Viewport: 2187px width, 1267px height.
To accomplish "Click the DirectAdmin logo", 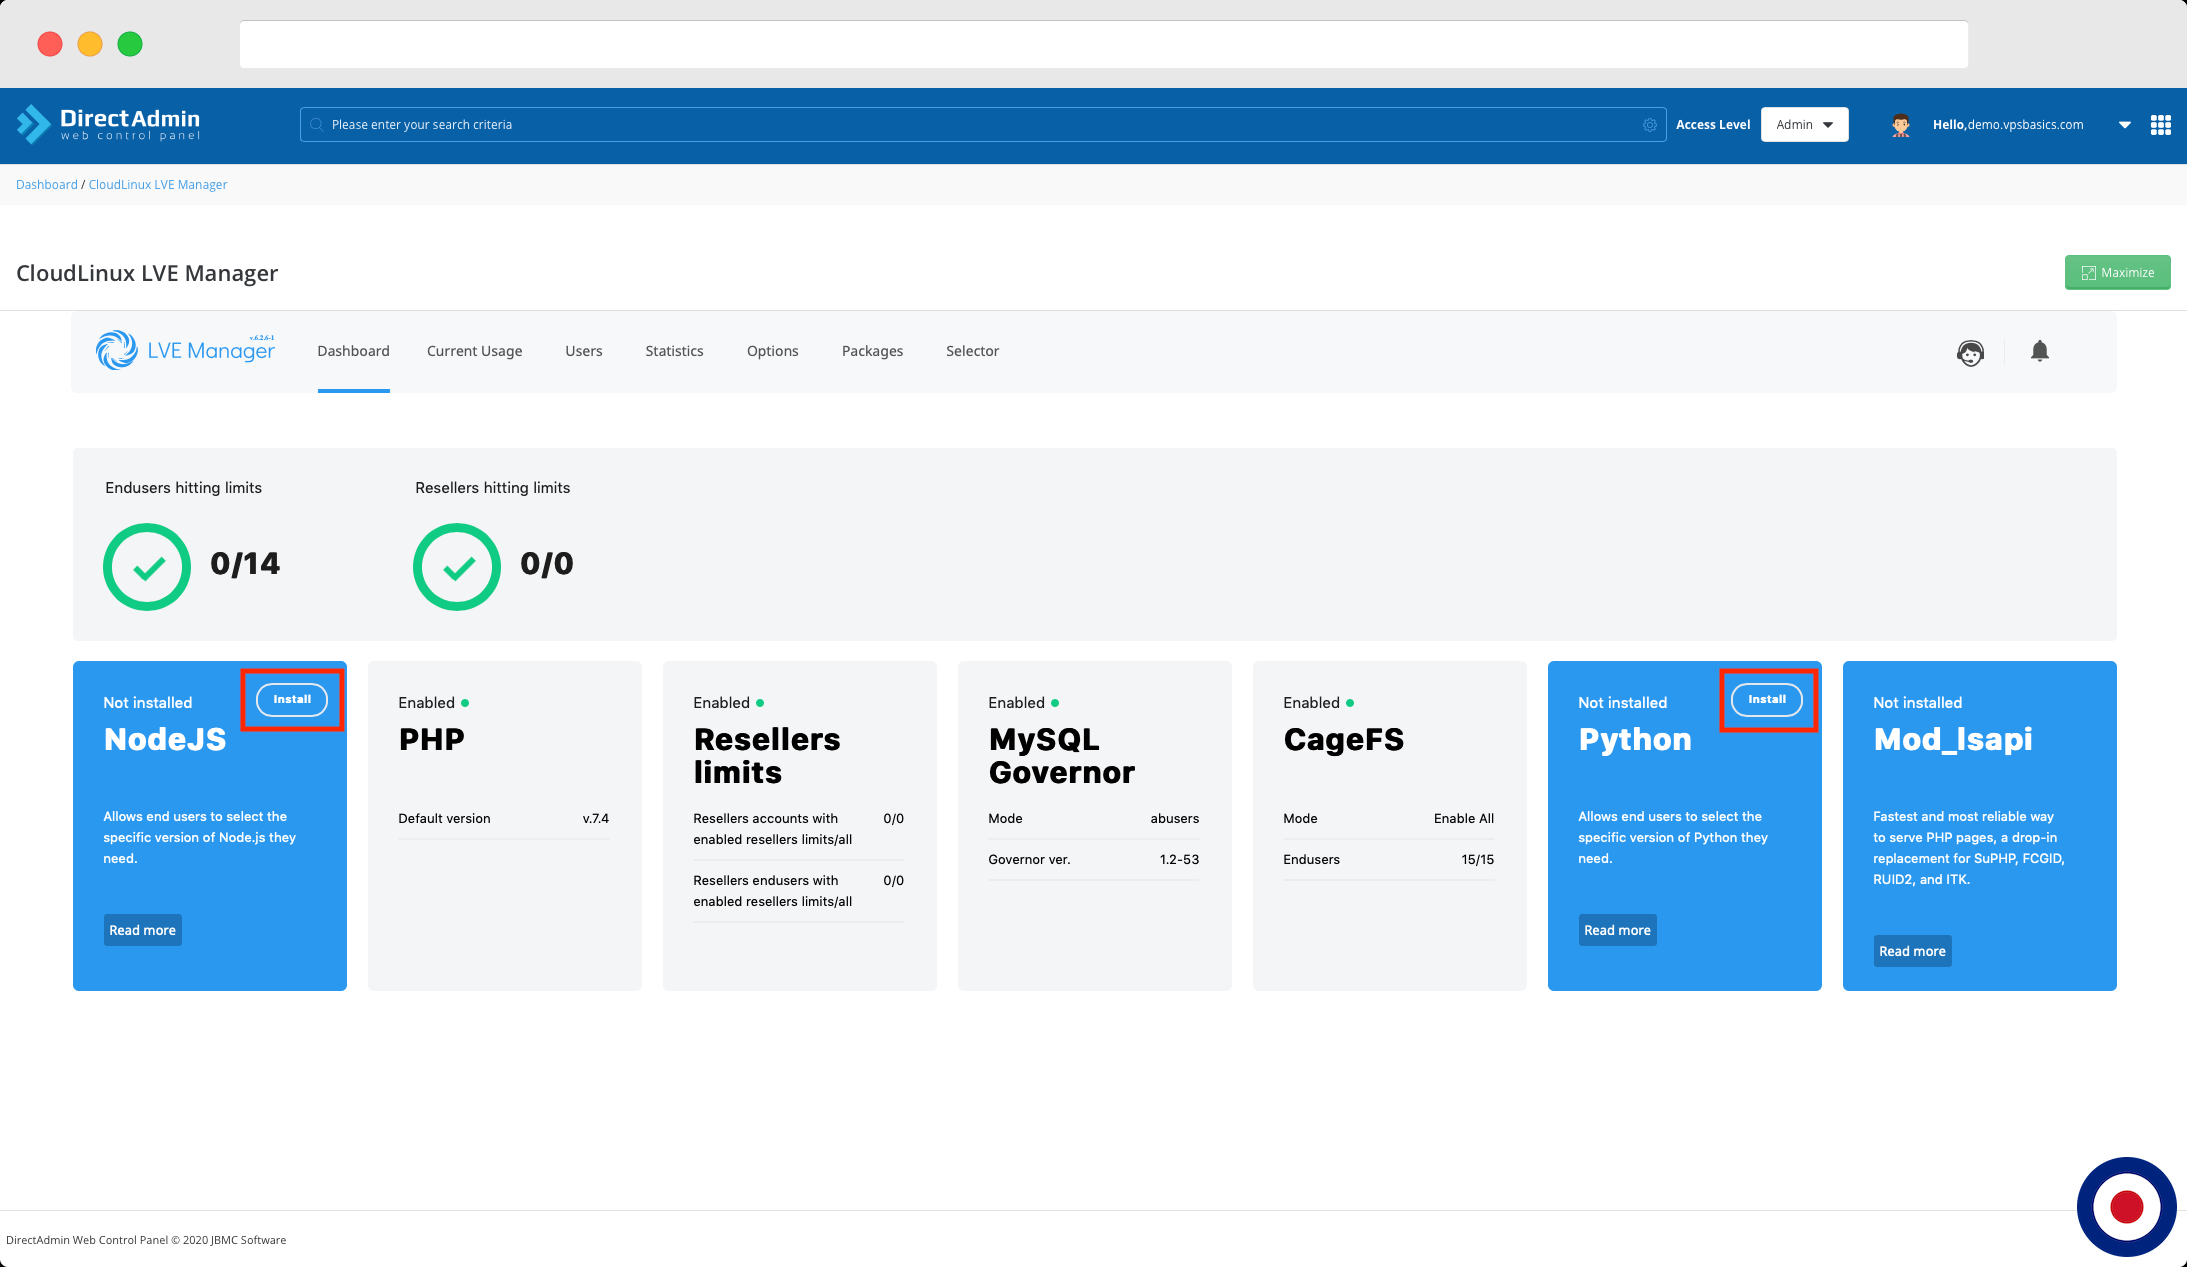I will (108, 125).
